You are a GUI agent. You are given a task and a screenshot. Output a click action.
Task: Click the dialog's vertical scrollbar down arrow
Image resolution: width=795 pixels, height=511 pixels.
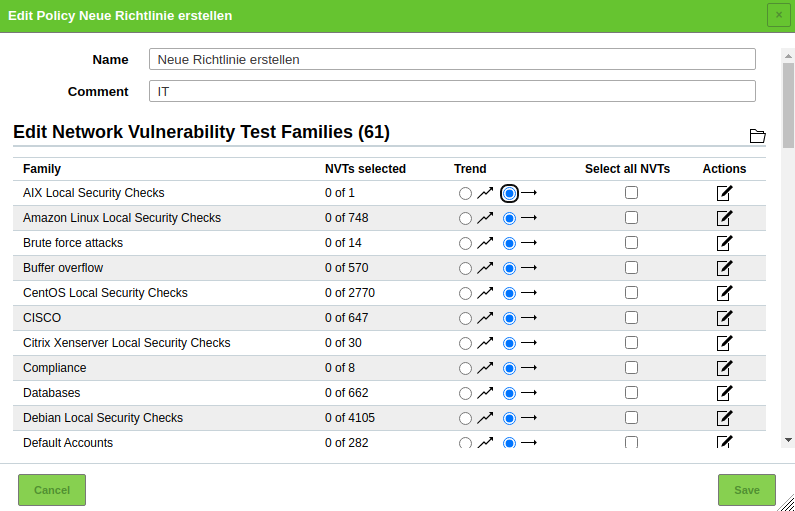[x=788, y=440]
